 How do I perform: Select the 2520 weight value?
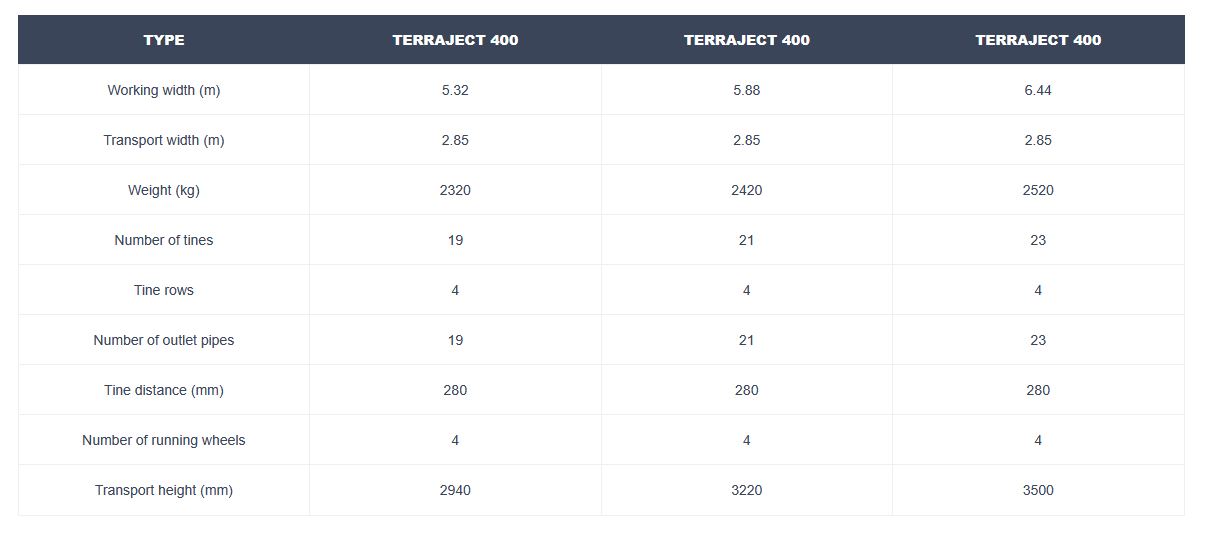(x=1038, y=190)
